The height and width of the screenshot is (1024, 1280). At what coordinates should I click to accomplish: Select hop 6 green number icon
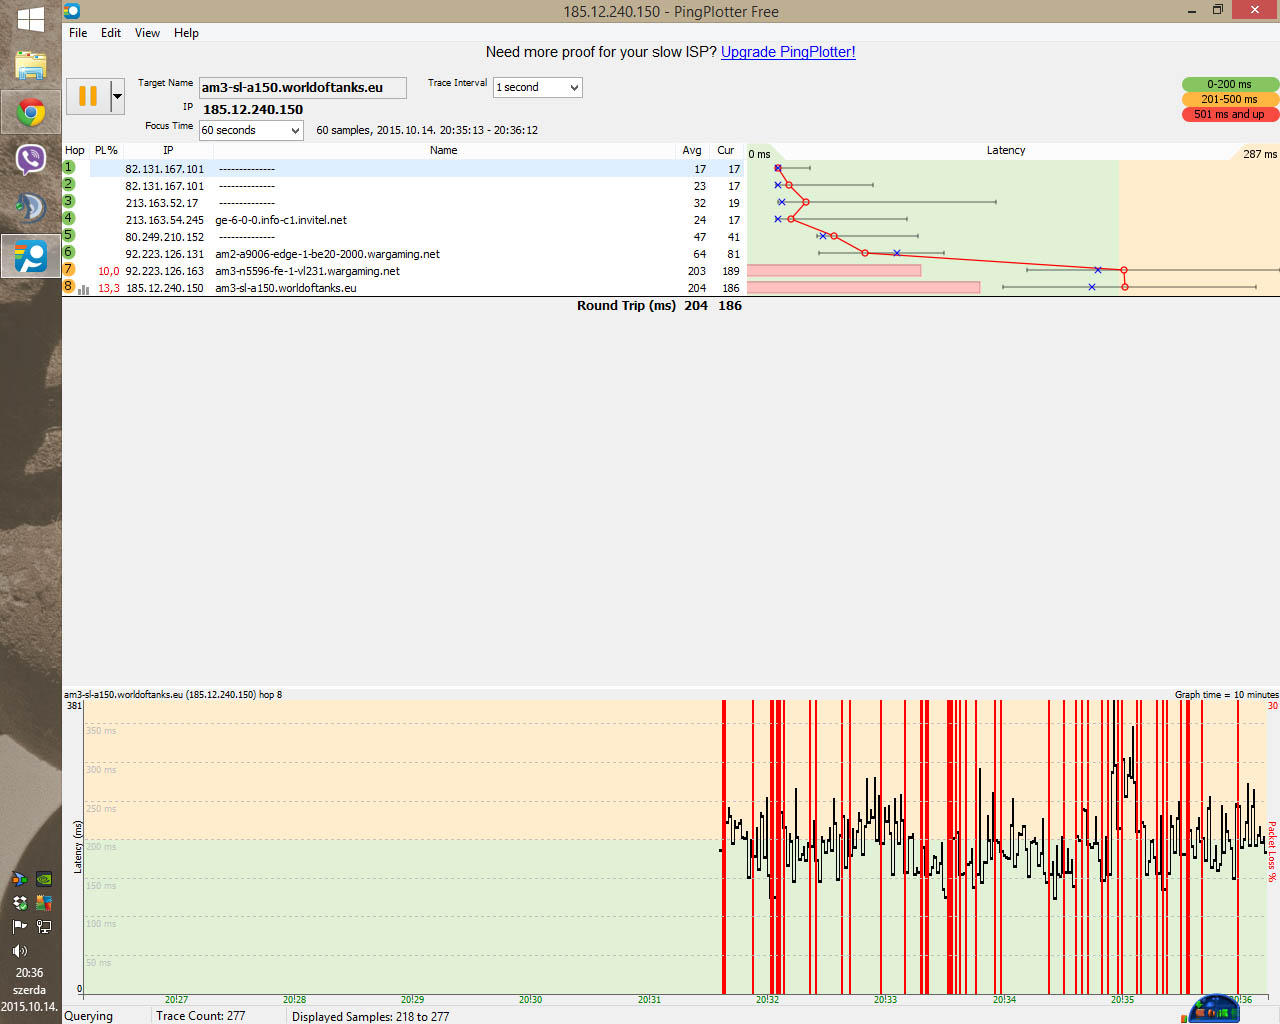(x=69, y=252)
